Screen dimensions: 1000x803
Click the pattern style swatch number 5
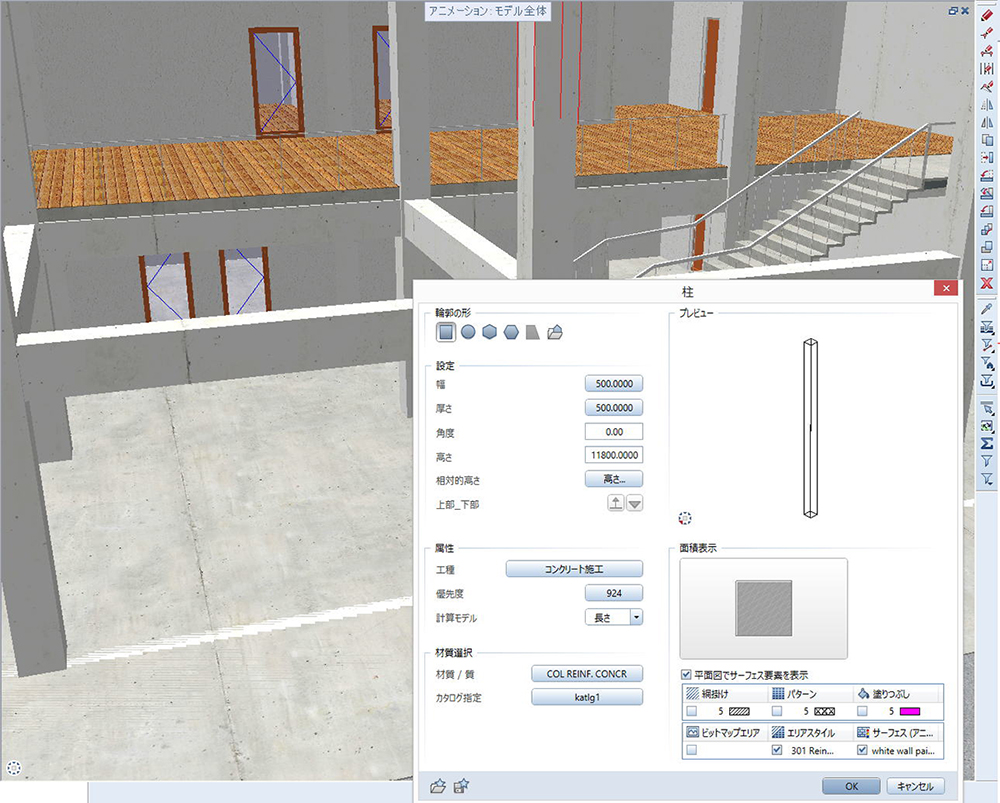[825, 711]
